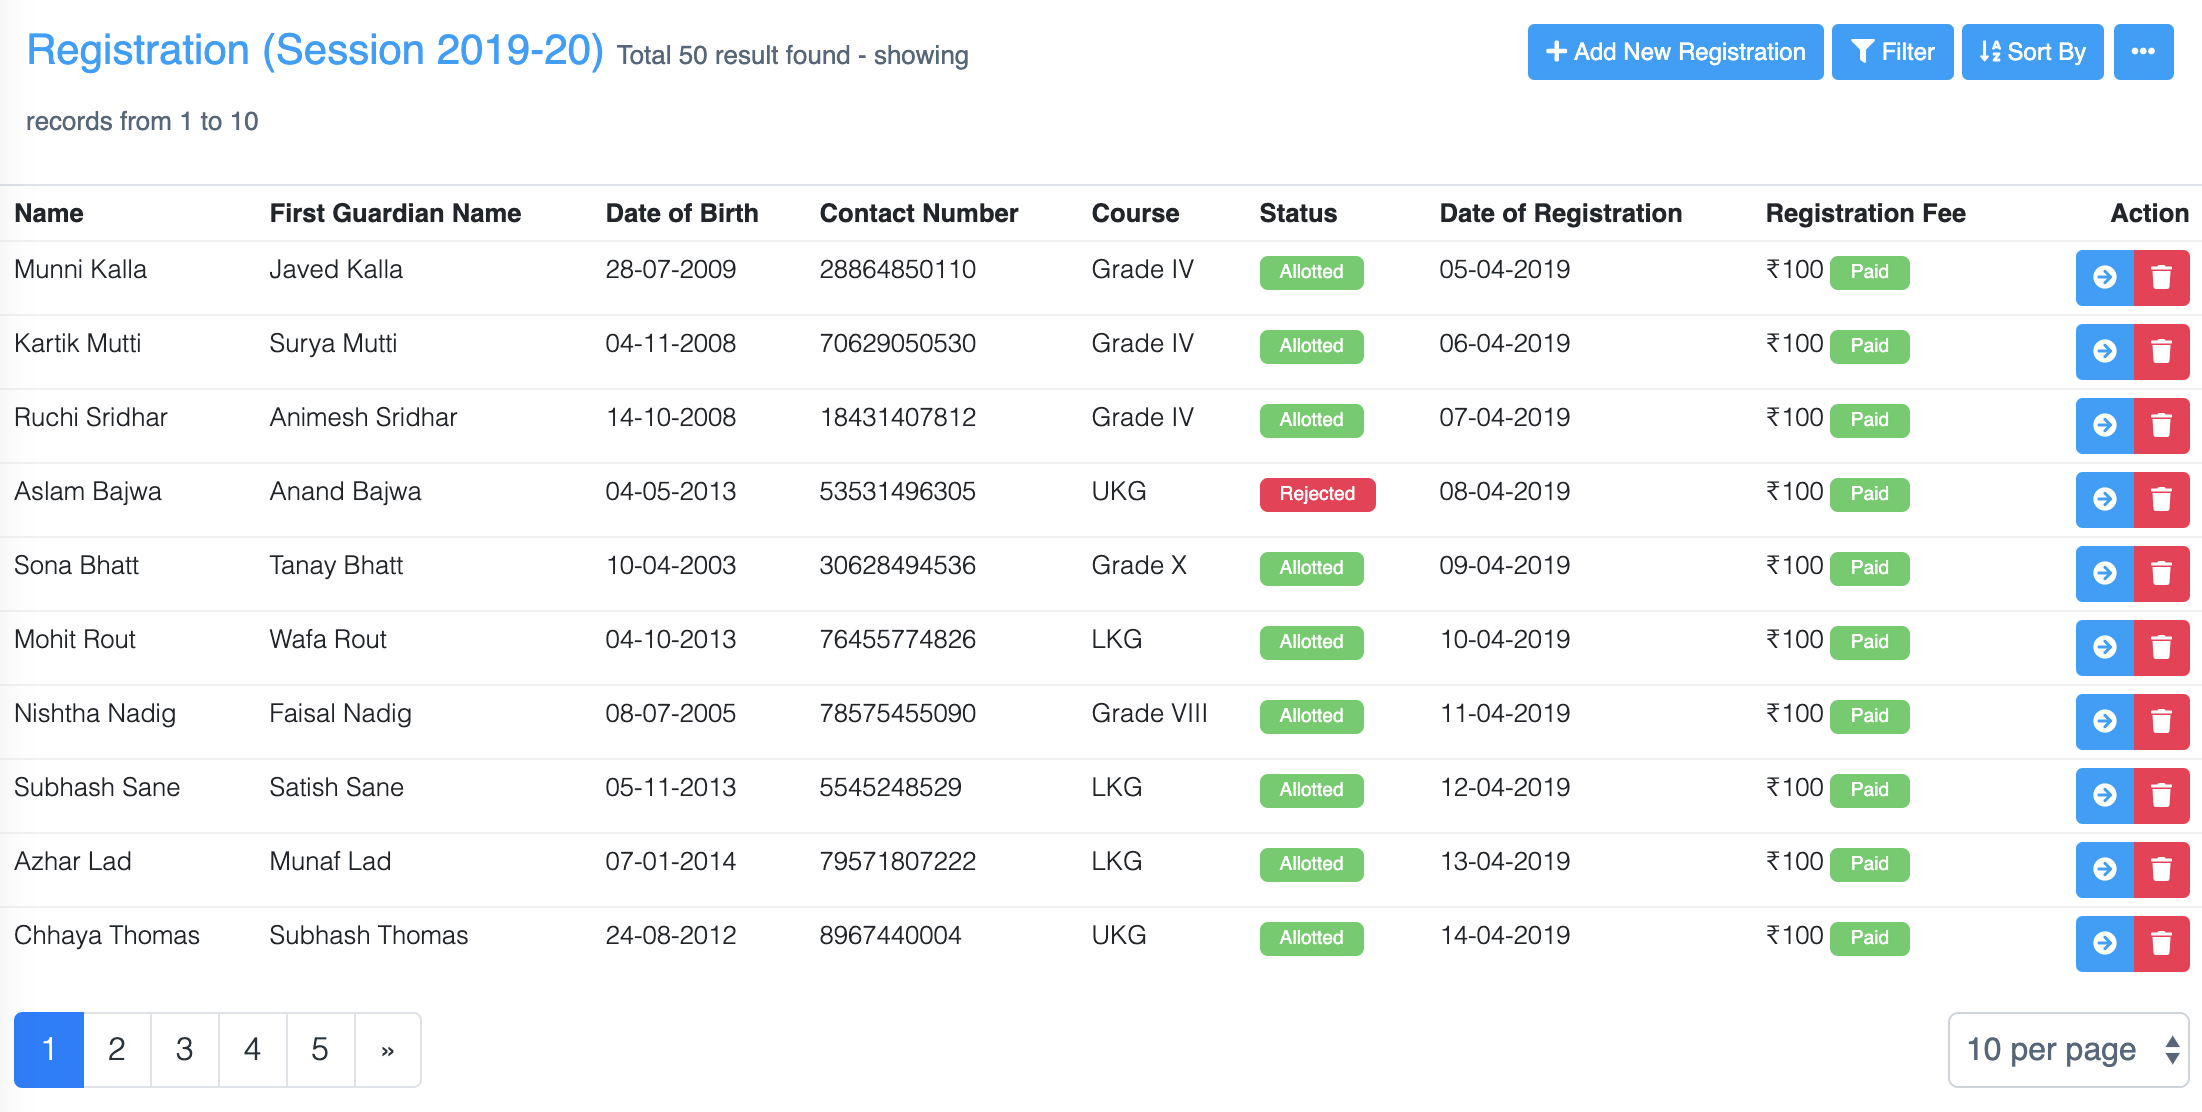This screenshot has height=1112, width=2202.
Task: Delete Kartik Mutti's registration via trash icon
Action: tap(2161, 352)
